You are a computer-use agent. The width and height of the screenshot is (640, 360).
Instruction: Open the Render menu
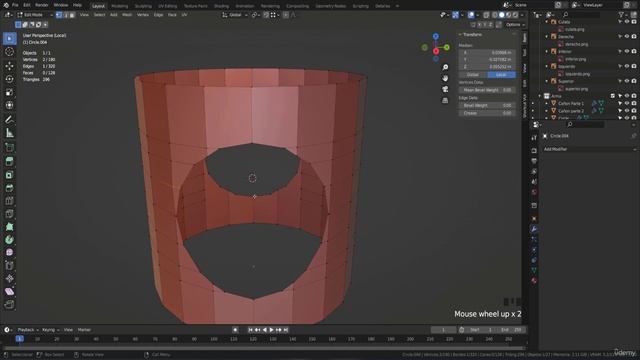coord(42,5)
